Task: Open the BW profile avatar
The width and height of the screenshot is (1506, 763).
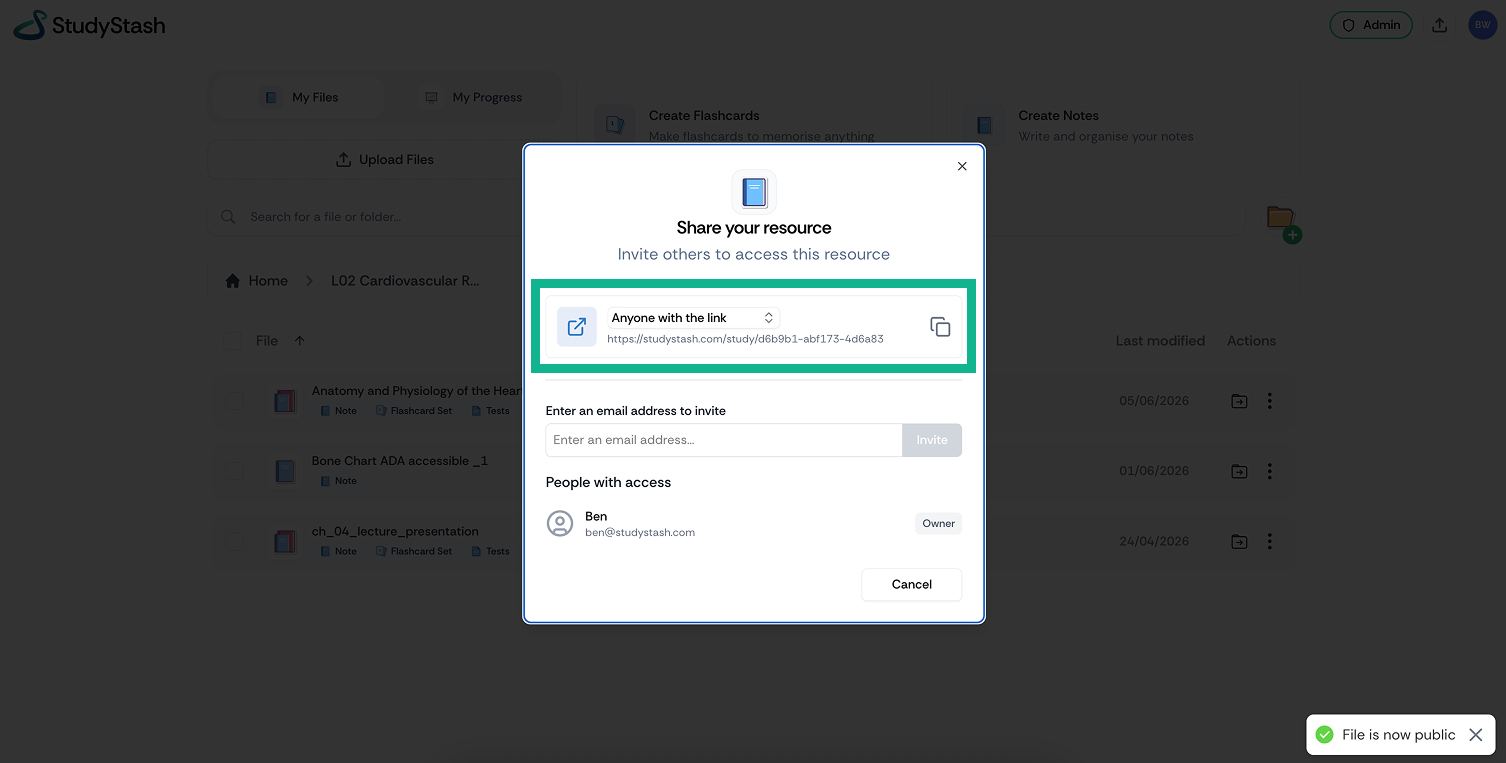Action: tap(1482, 25)
